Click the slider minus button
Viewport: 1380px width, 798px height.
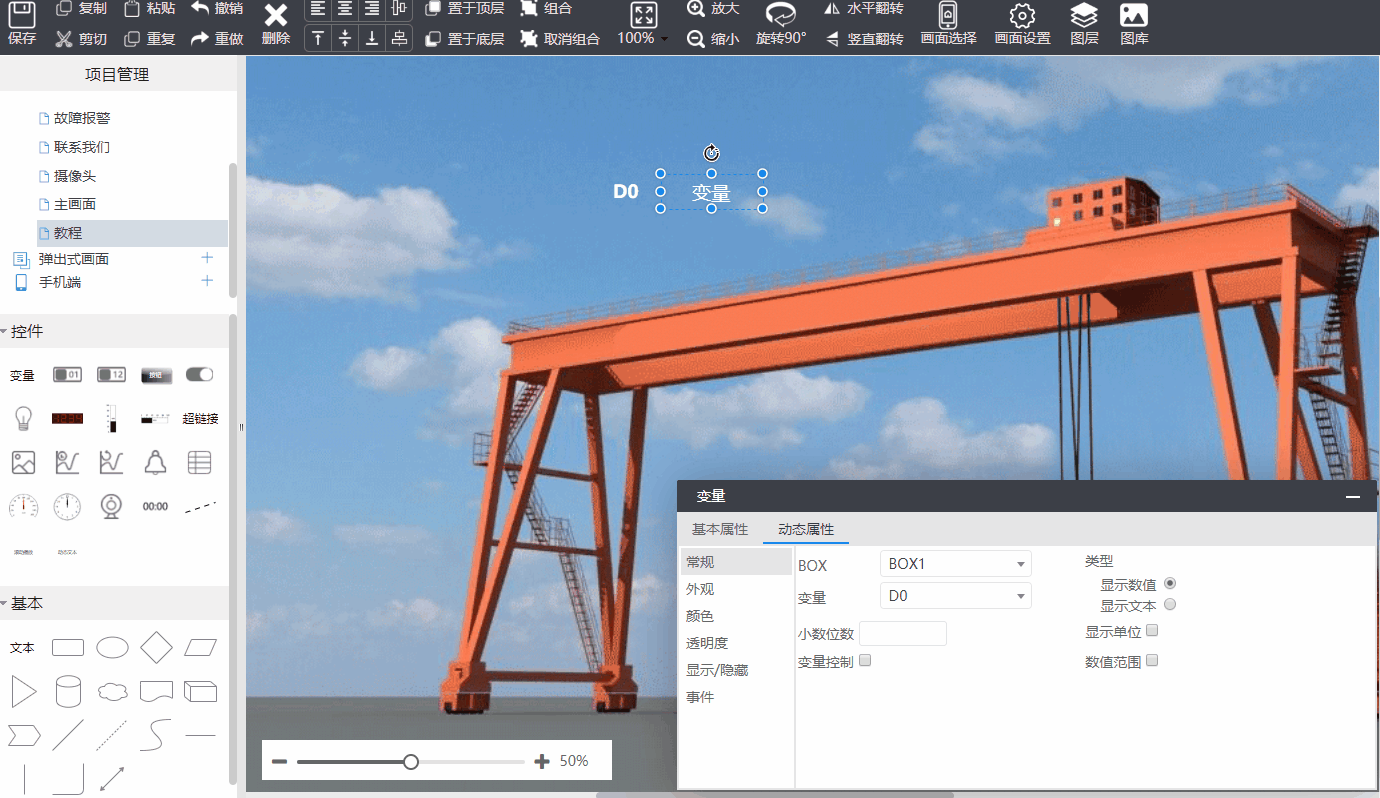[279, 762]
